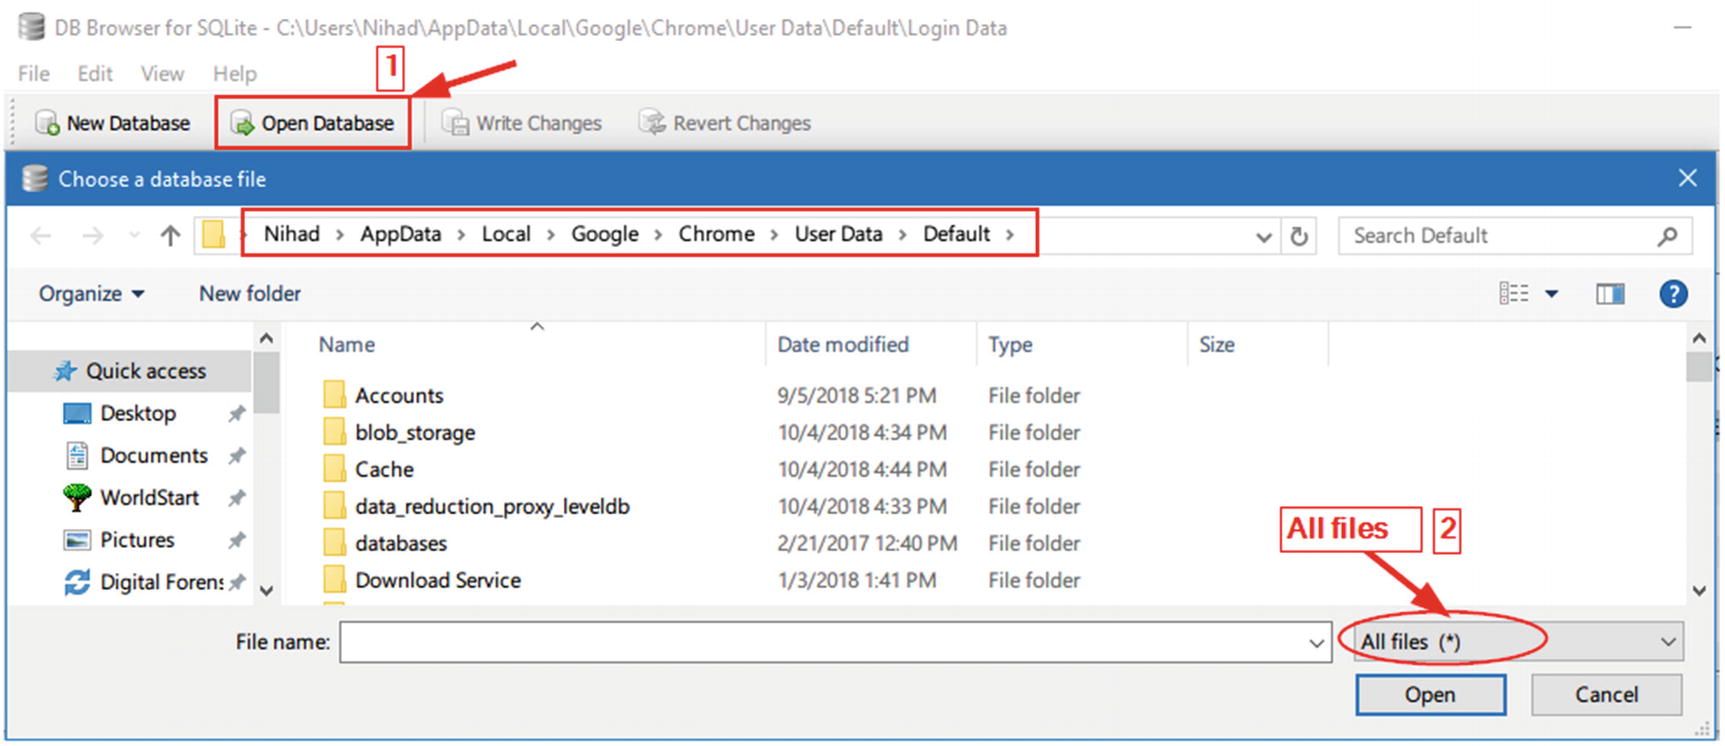
Task: Click the New Database toolbar icon
Action: (47, 123)
